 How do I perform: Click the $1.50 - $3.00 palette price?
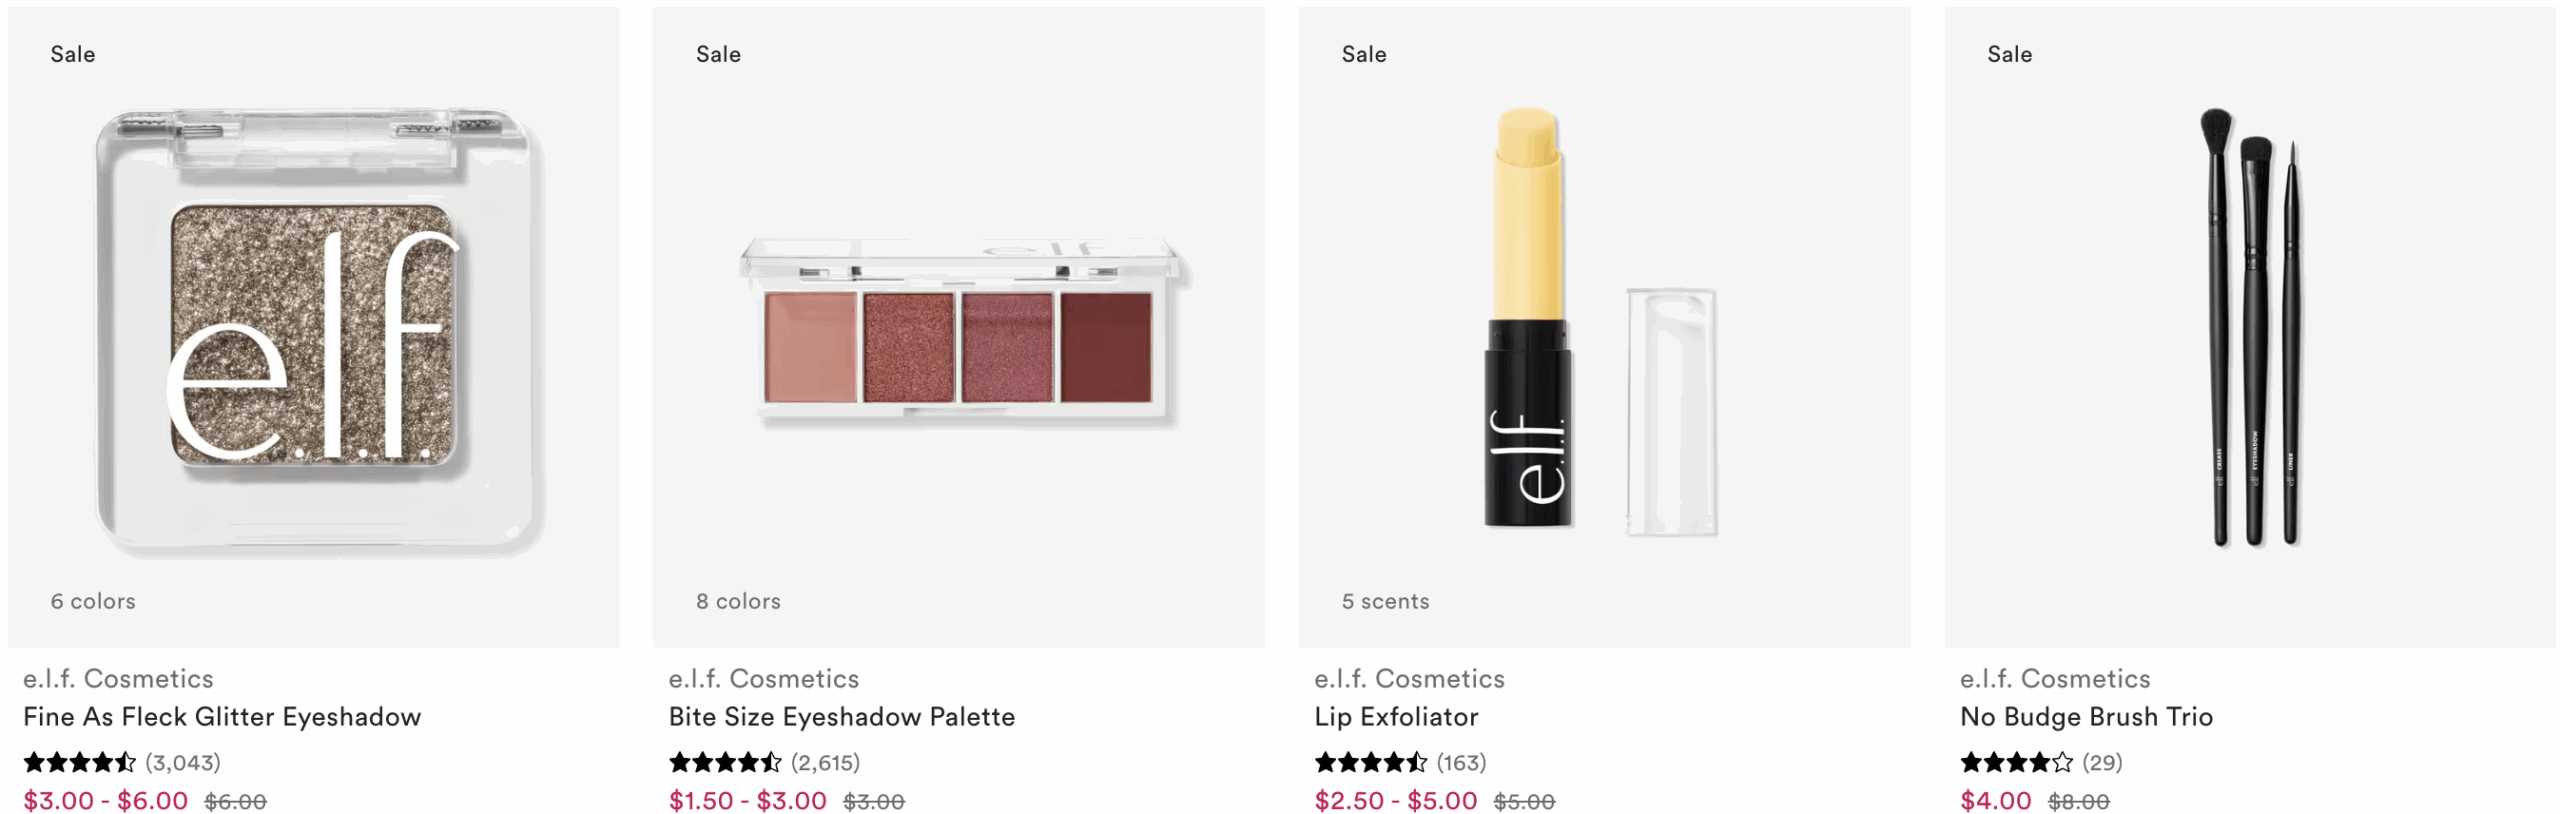pyautogui.click(x=747, y=800)
